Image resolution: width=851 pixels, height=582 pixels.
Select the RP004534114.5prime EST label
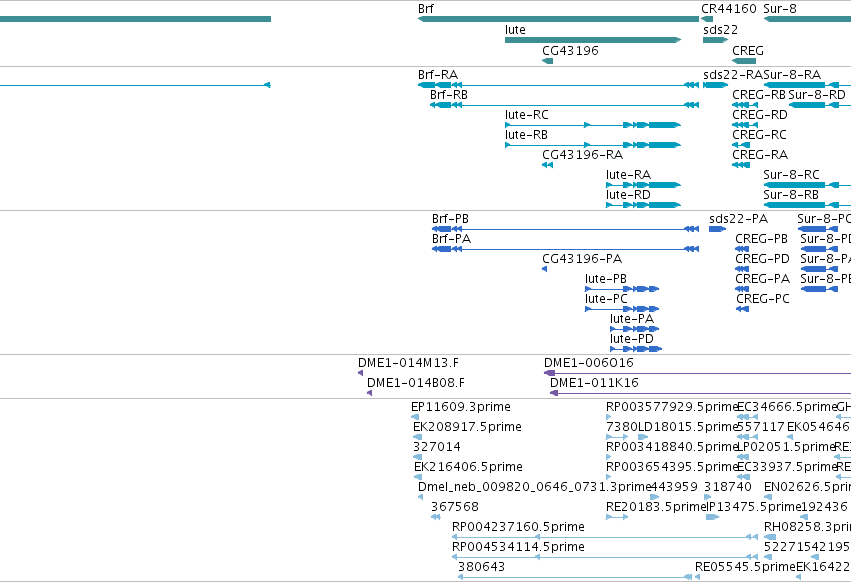518,548
